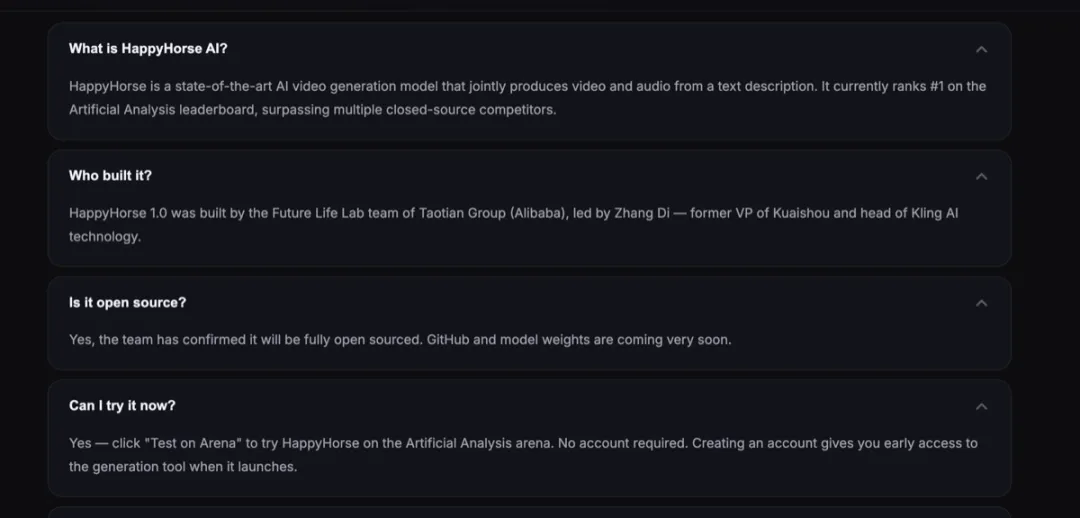The image size is (1080, 518).
Task: Collapse the "Is it open source?" chevron
Action: coord(981,303)
